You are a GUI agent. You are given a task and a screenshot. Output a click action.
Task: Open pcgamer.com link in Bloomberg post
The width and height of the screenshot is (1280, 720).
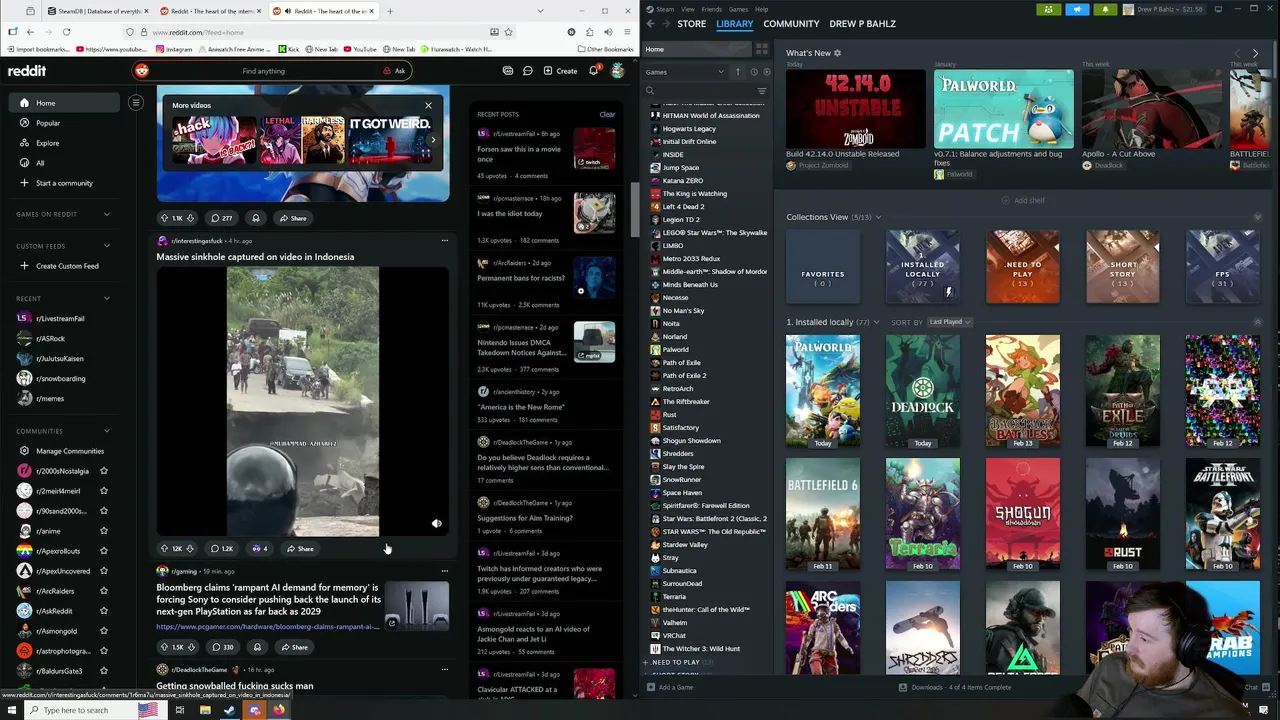267,627
